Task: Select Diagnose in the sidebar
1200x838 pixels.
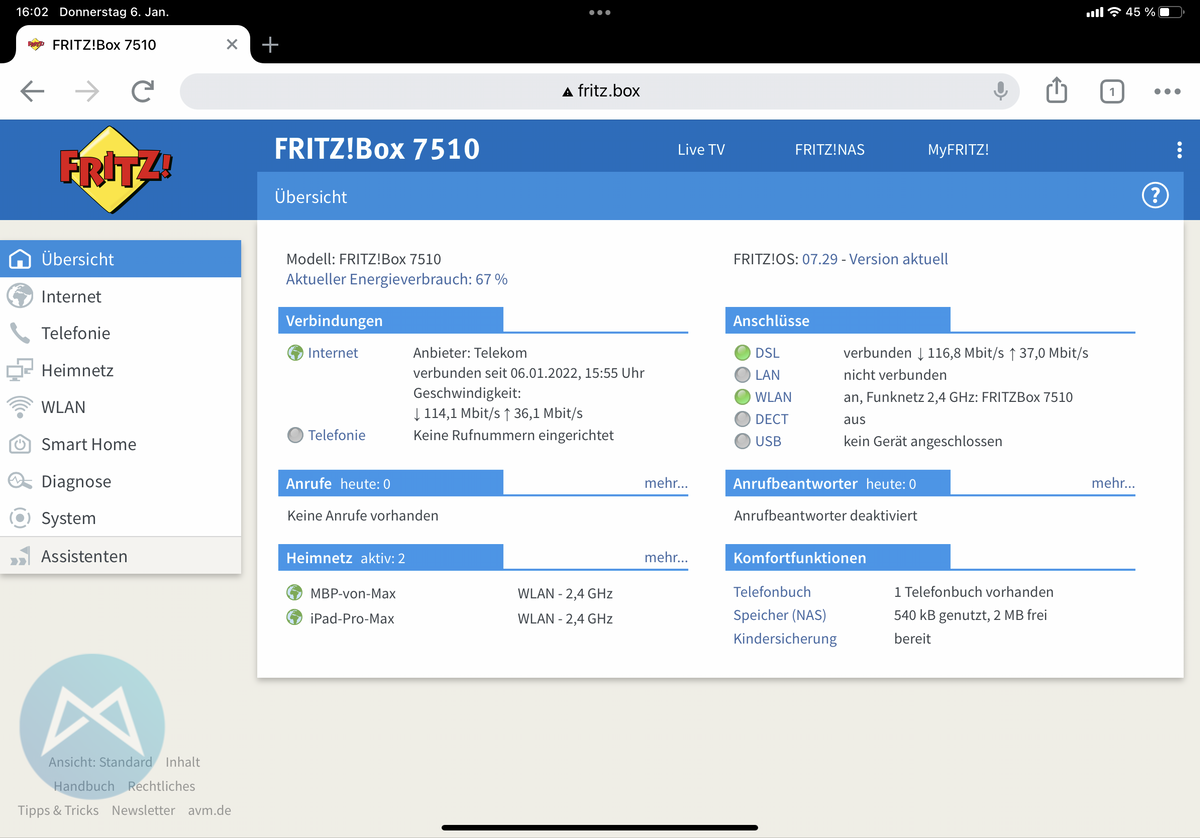Action: click(76, 481)
